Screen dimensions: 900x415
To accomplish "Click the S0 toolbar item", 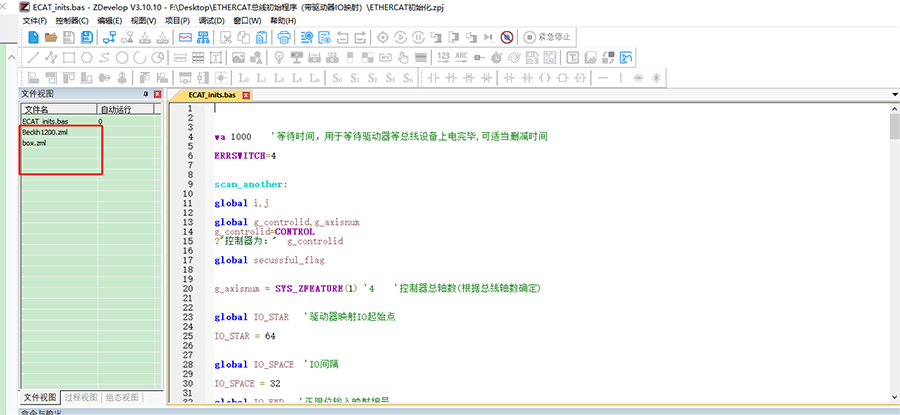I will tap(338, 77).
